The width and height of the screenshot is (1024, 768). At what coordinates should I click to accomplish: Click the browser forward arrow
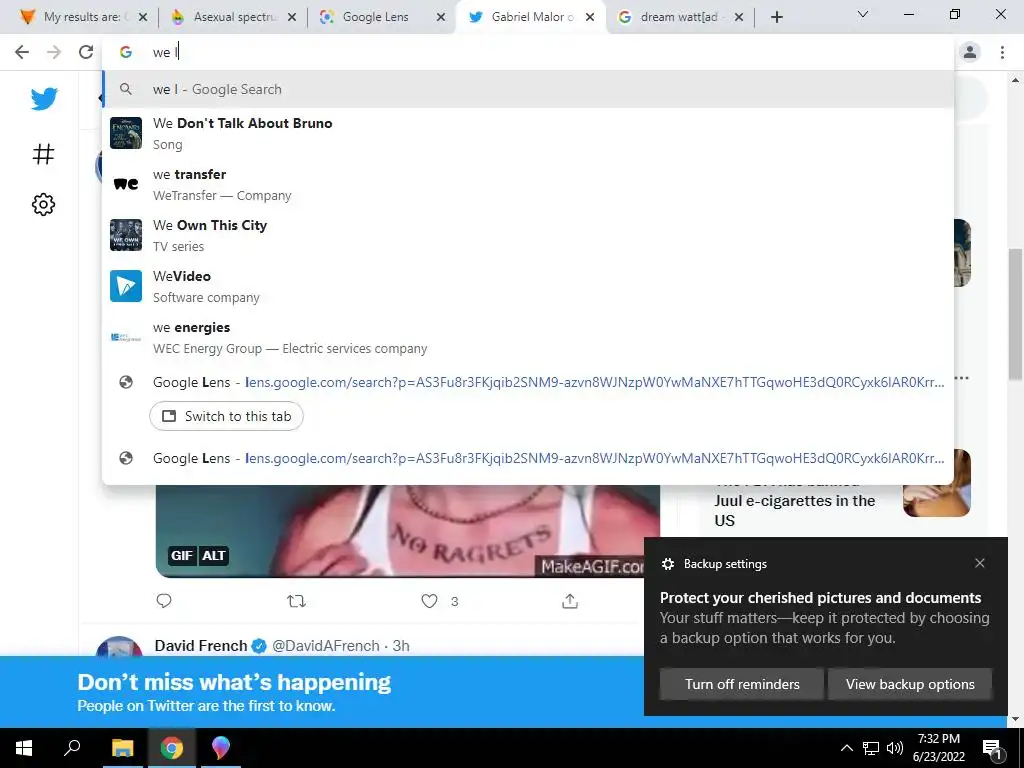[x=54, y=52]
